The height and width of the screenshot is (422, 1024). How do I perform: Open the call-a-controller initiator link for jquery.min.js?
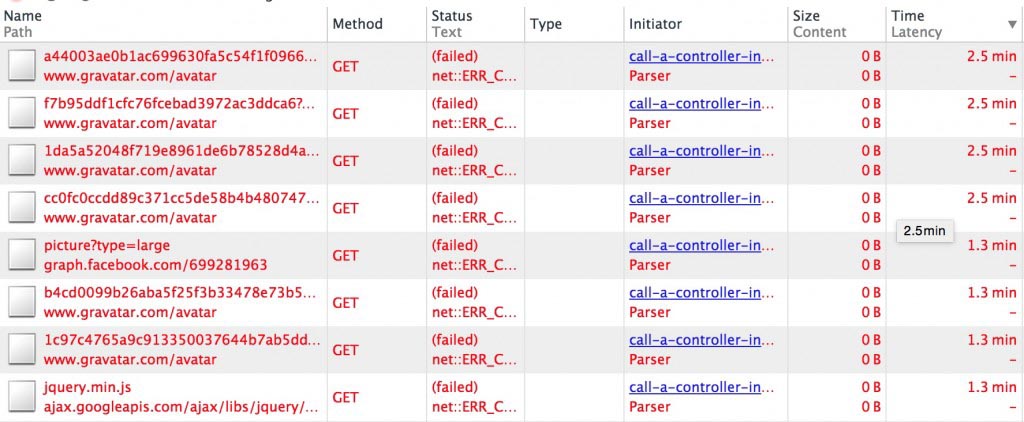click(x=701, y=388)
